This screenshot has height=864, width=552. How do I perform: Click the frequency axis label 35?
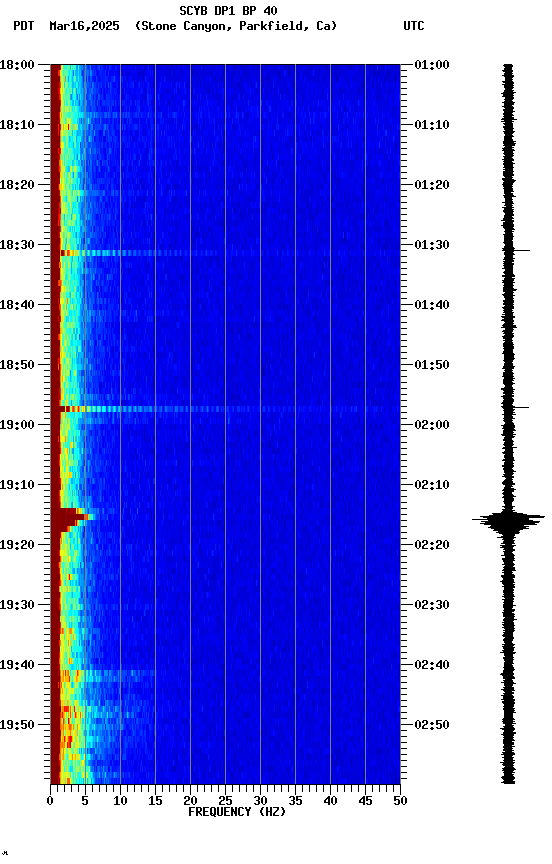click(295, 801)
